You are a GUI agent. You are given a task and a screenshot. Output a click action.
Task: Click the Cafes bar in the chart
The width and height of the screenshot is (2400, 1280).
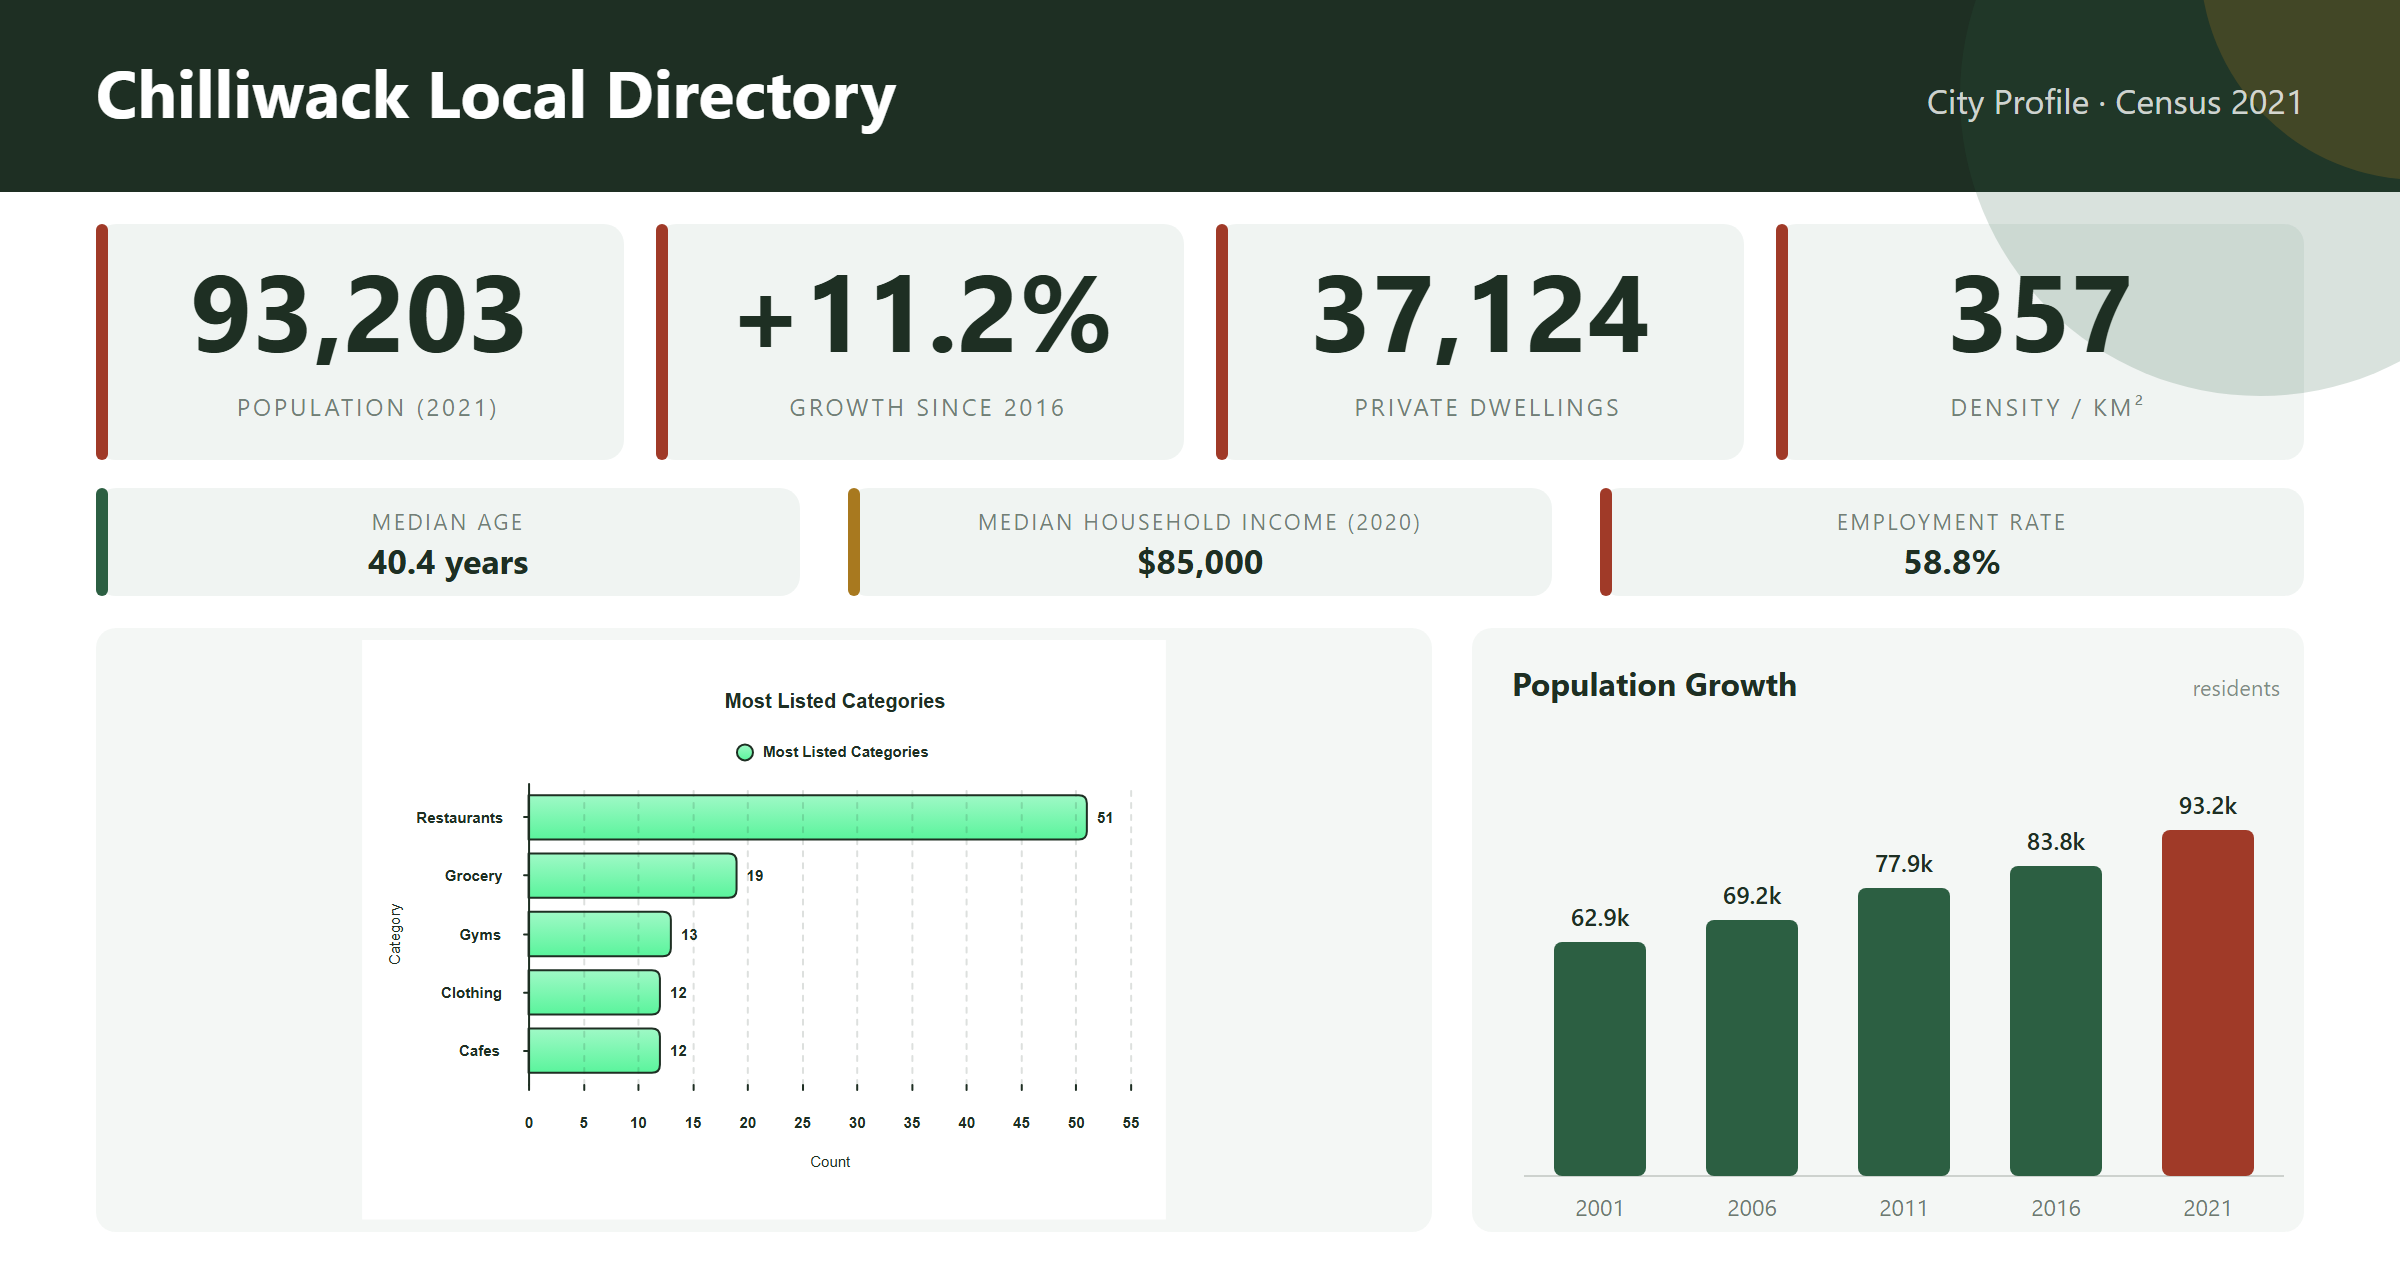(x=594, y=1050)
